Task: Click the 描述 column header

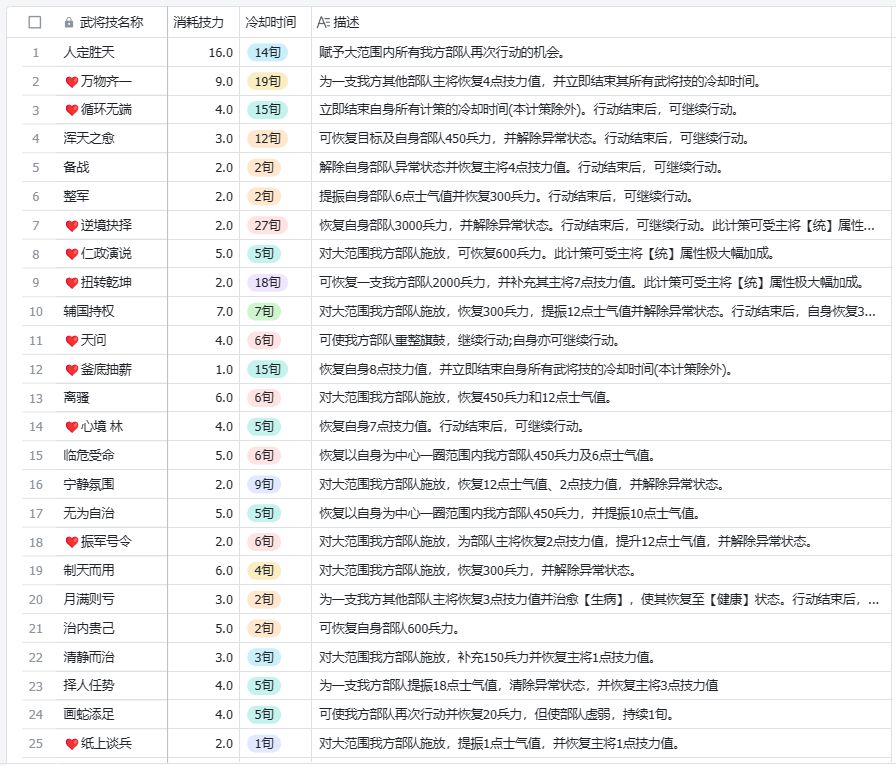Action: tap(346, 22)
